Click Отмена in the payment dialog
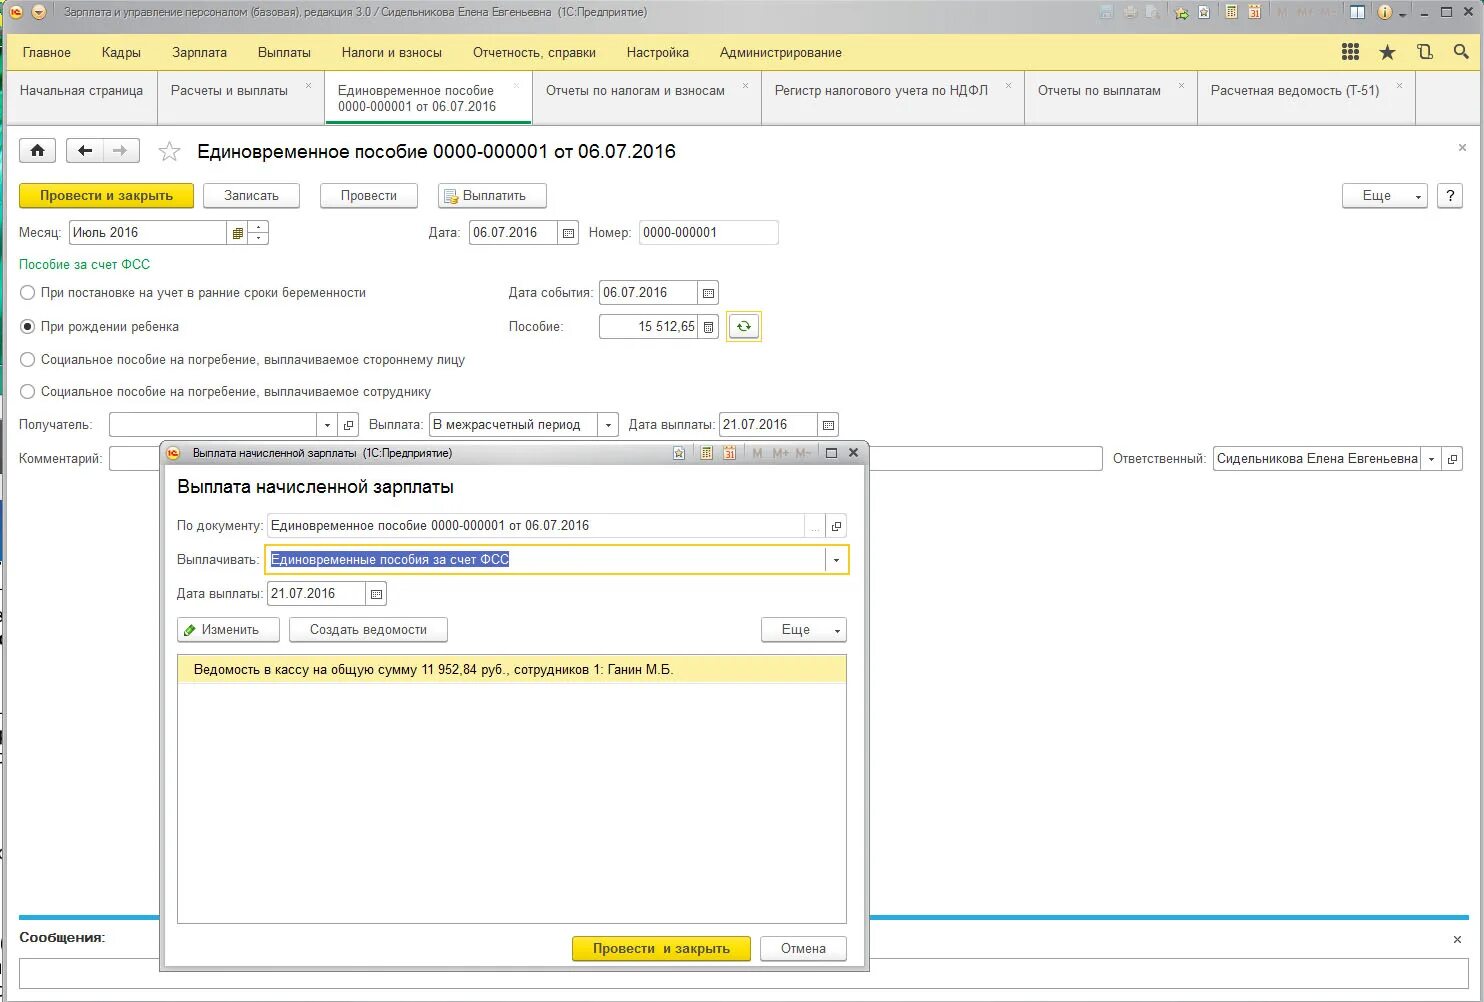This screenshot has width=1484, height=1002. [x=803, y=949]
